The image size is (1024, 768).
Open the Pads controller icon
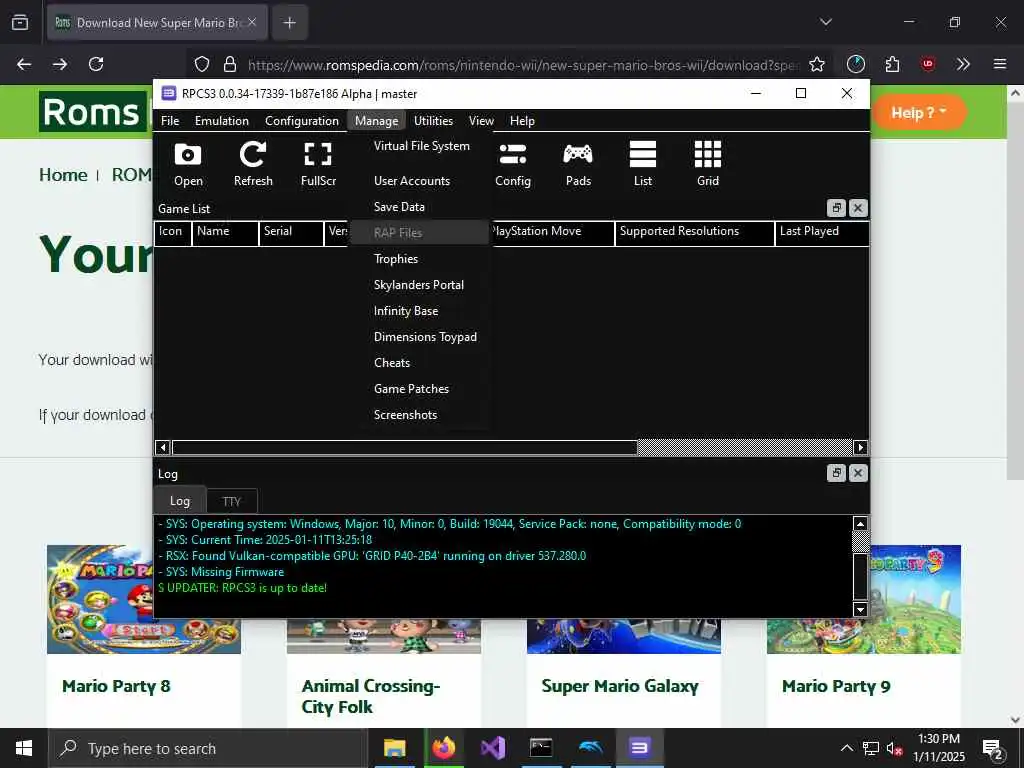click(578, 165)
